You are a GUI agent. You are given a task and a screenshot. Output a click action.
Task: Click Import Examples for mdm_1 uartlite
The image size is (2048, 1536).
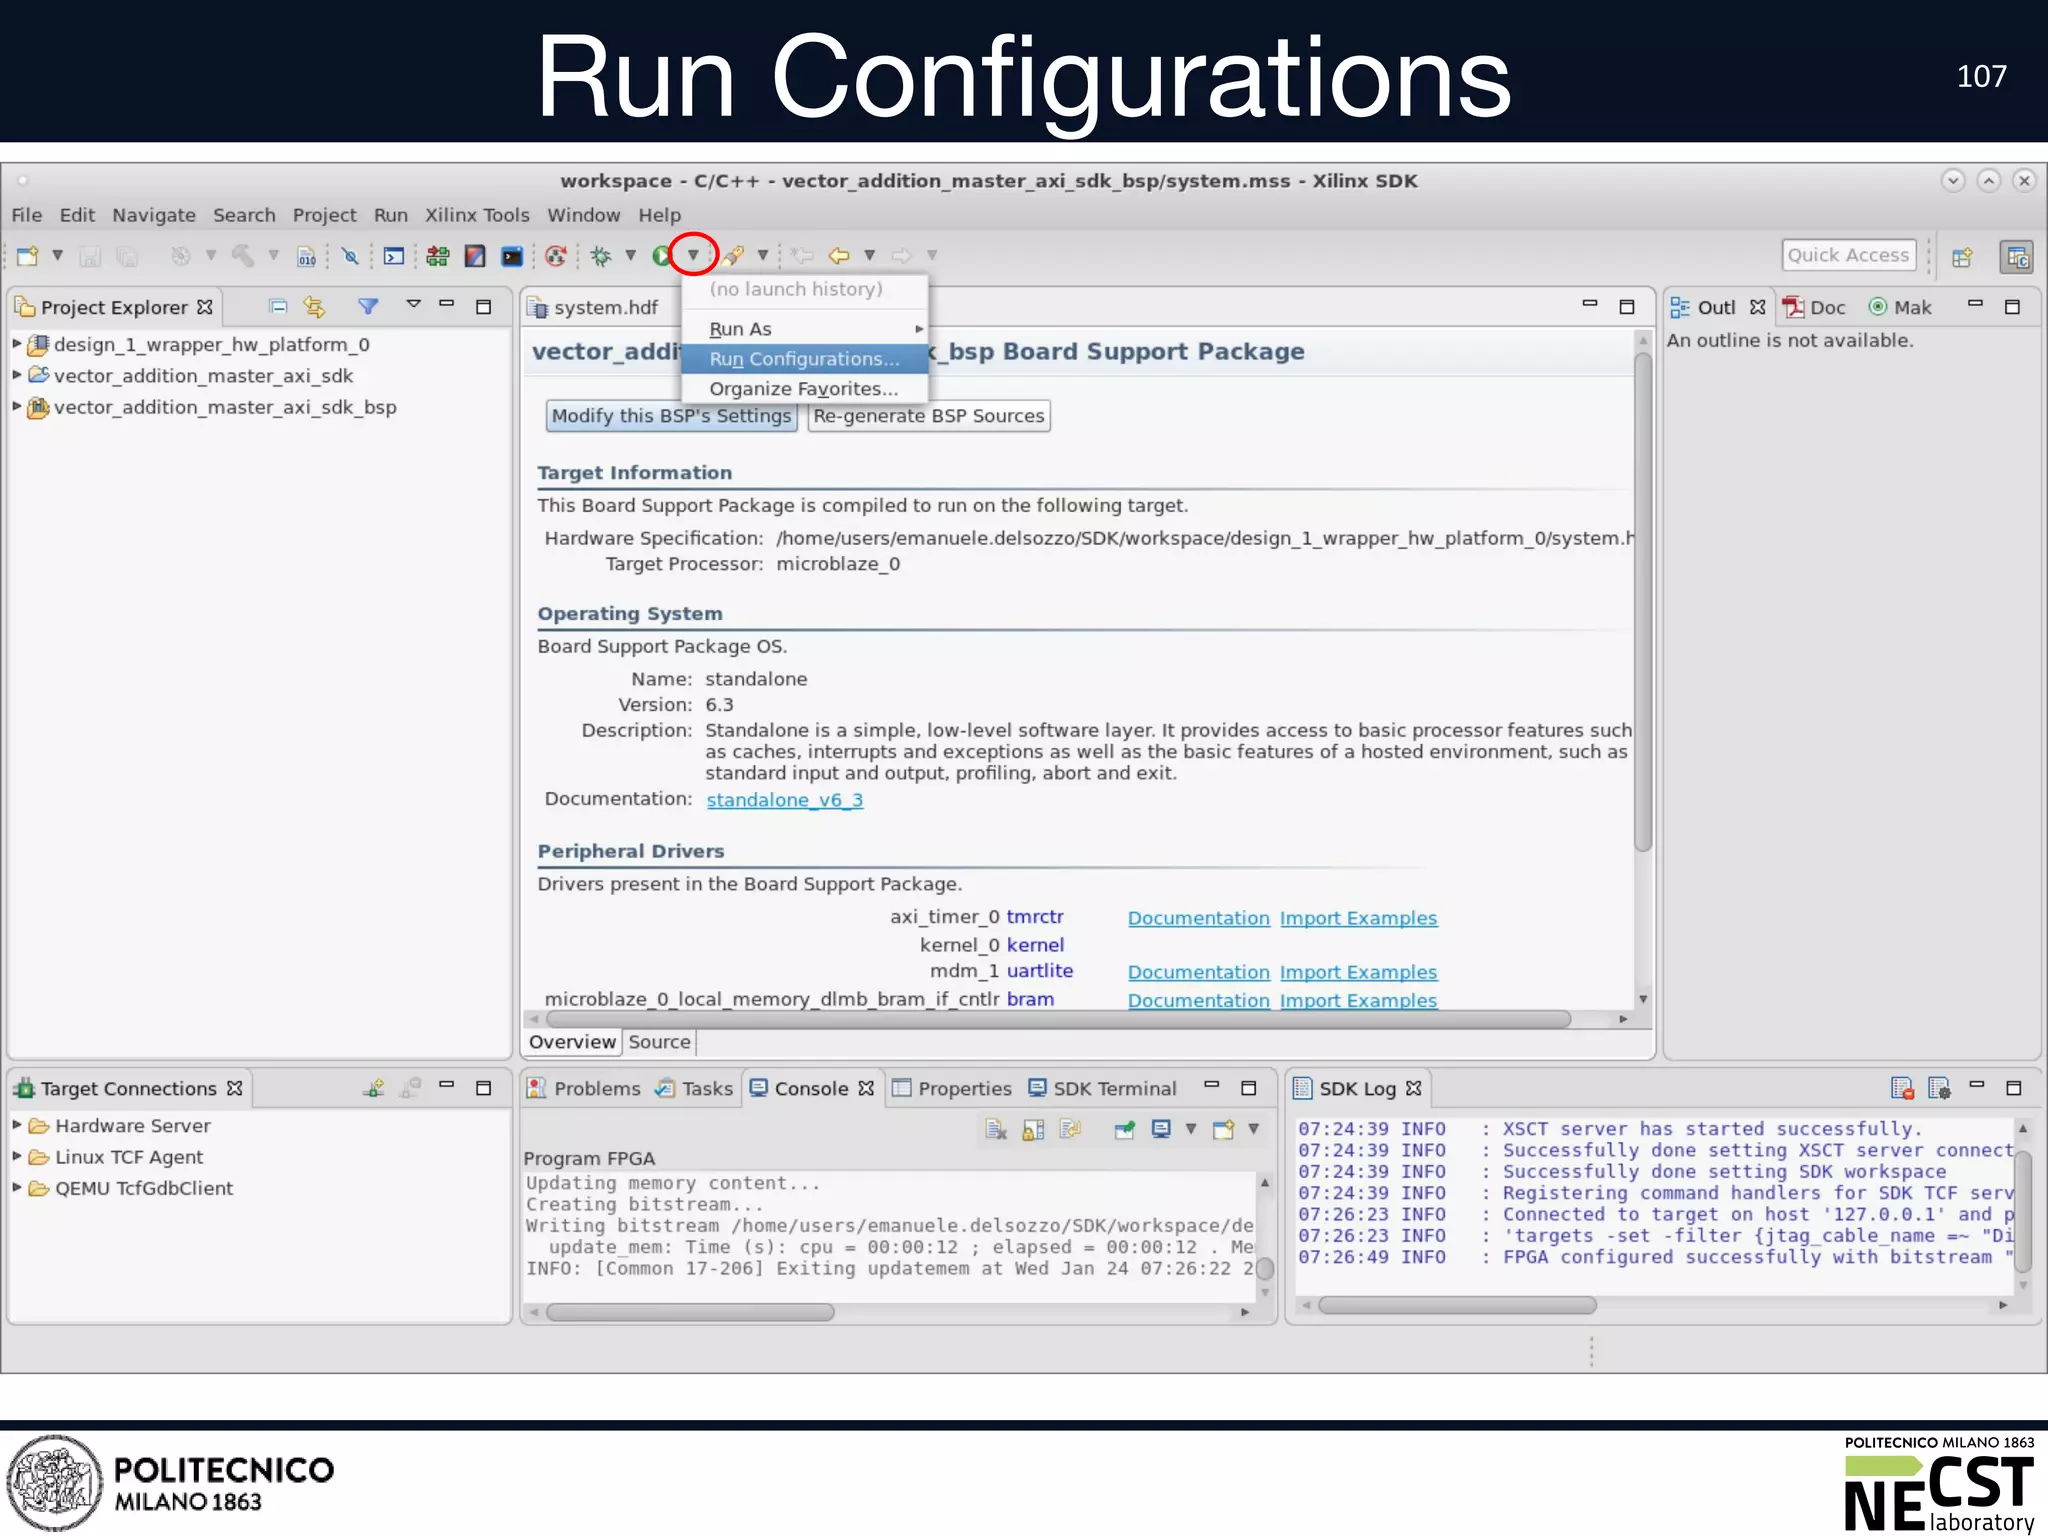[1358, 972]
